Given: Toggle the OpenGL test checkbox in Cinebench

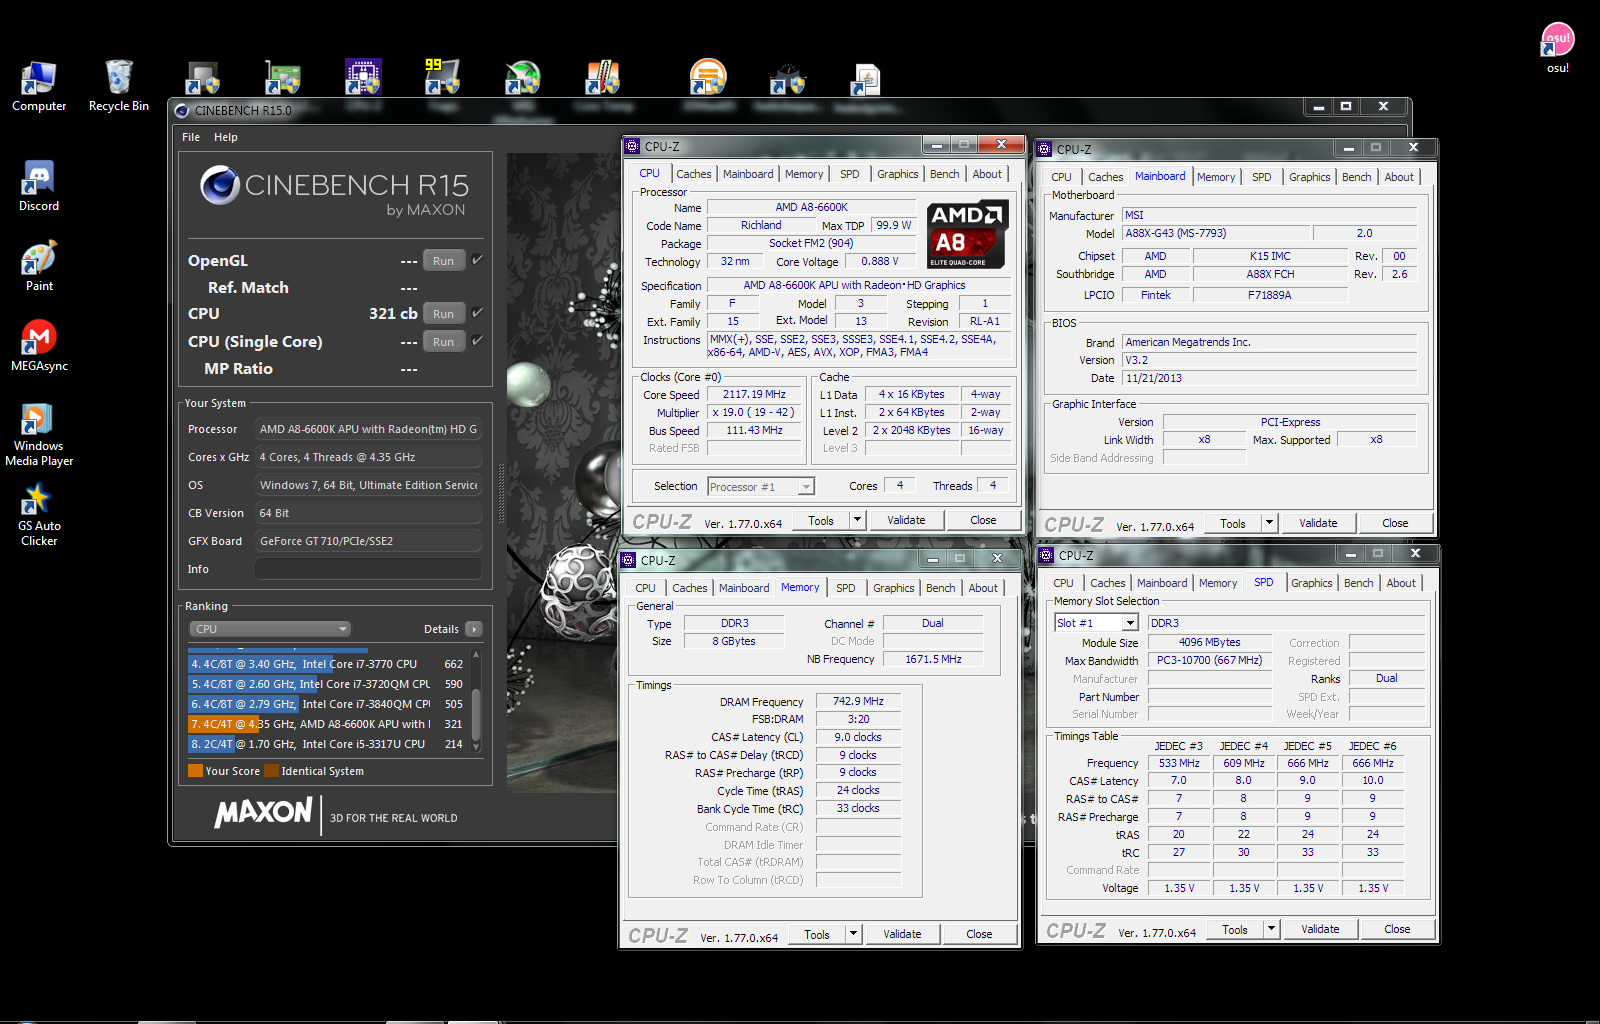Looking at the screenshot, I should [x=478, y=260].
